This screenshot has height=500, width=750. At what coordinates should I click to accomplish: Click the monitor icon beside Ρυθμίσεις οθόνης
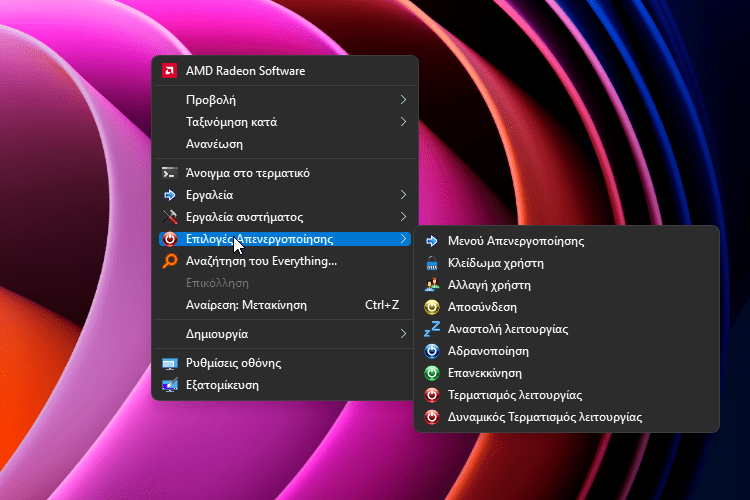(x=169, y=363)
